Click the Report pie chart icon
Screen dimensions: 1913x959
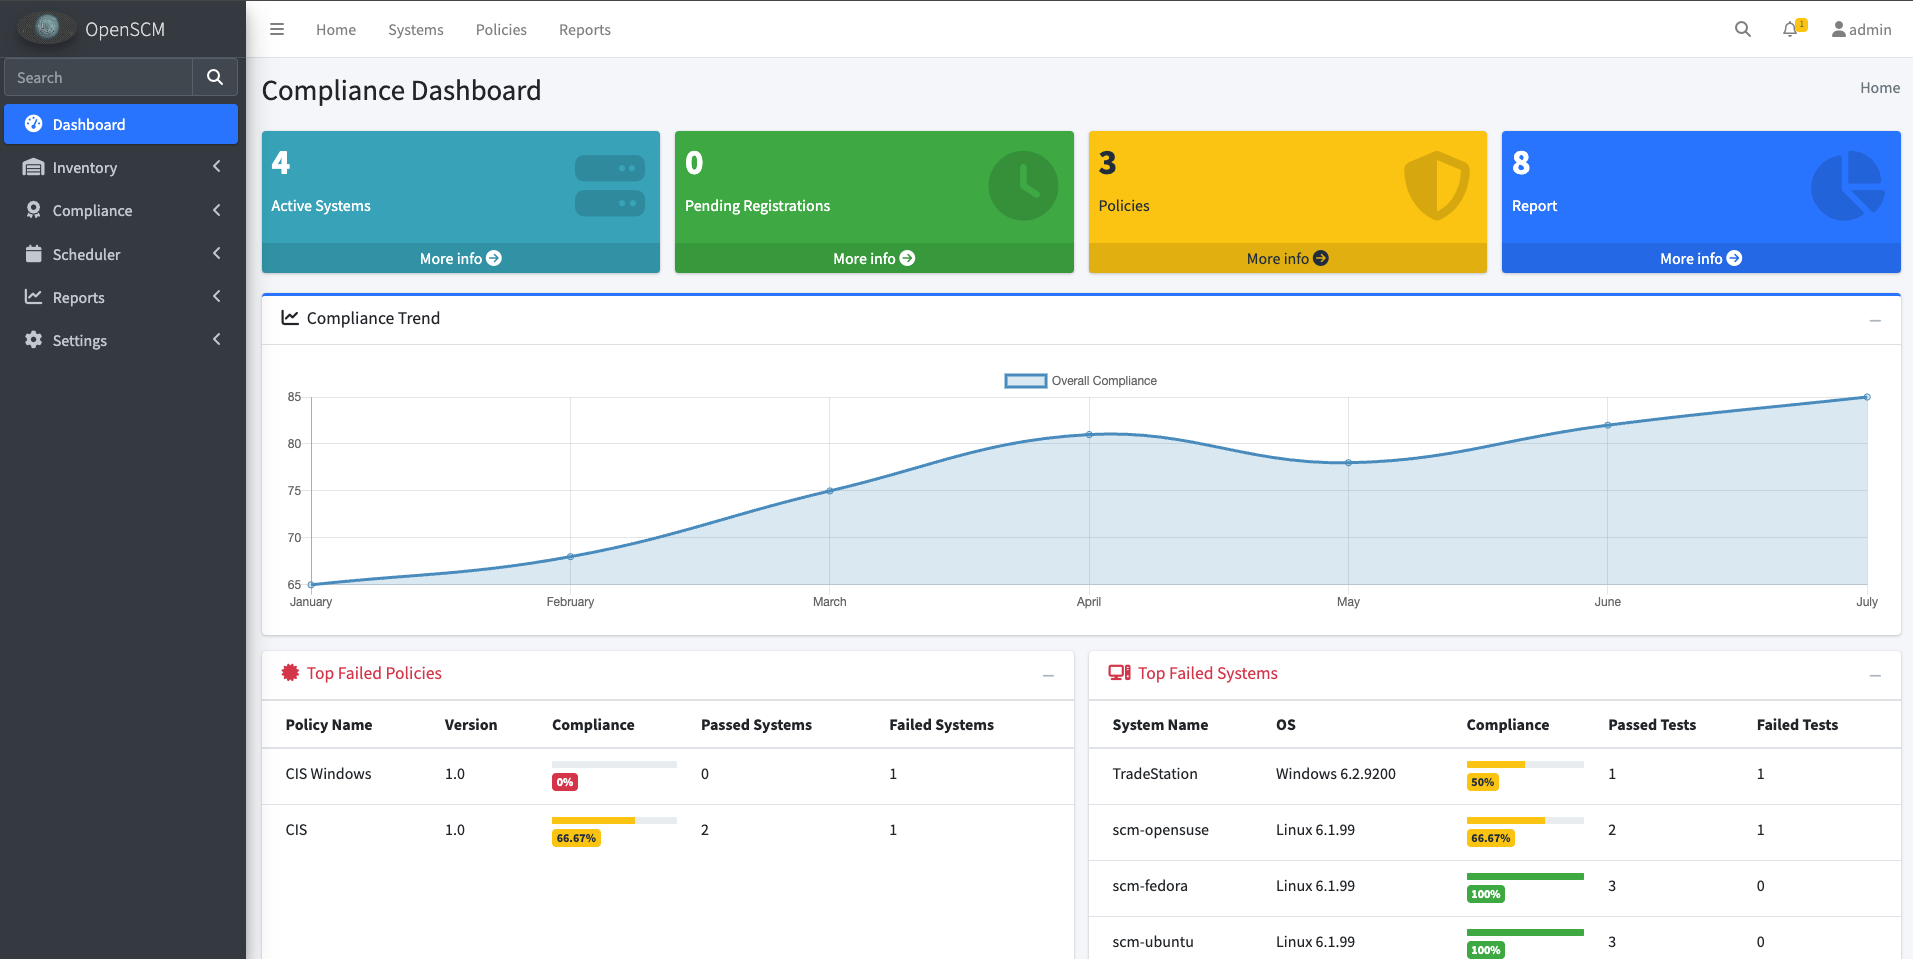click(1847, 186)
